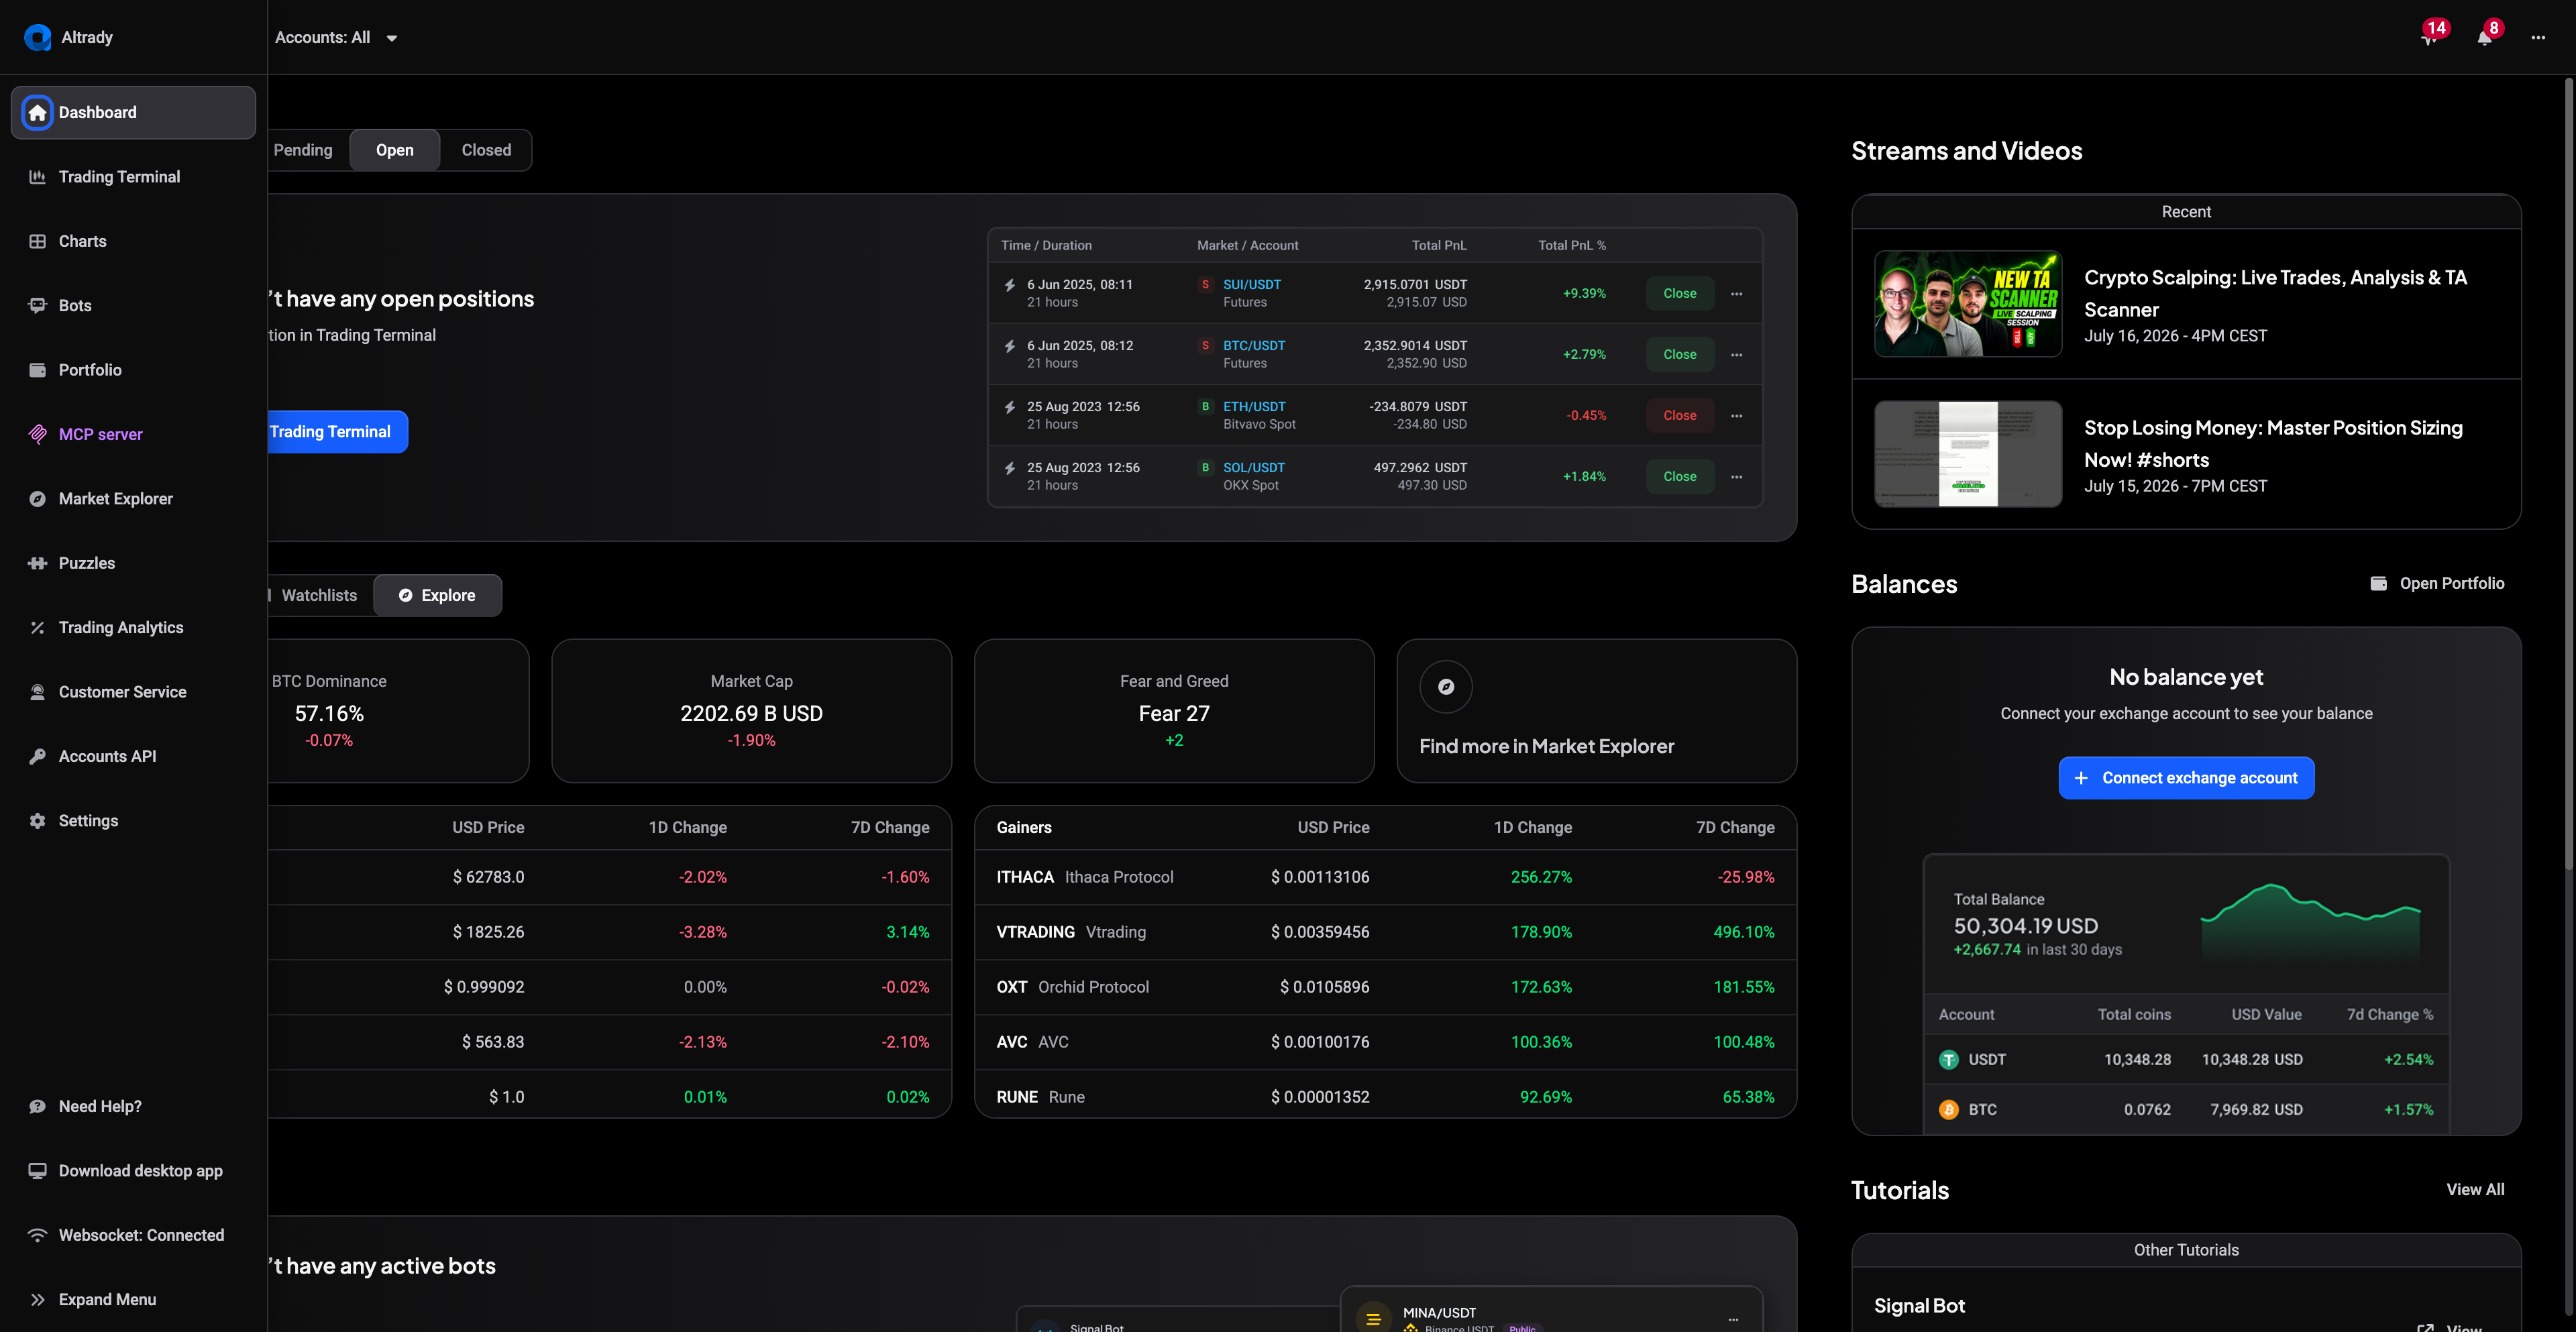The image size is (2576, 1332).
Task: Click the SOL/USDT market link
Action: (x=1254, y=468)
